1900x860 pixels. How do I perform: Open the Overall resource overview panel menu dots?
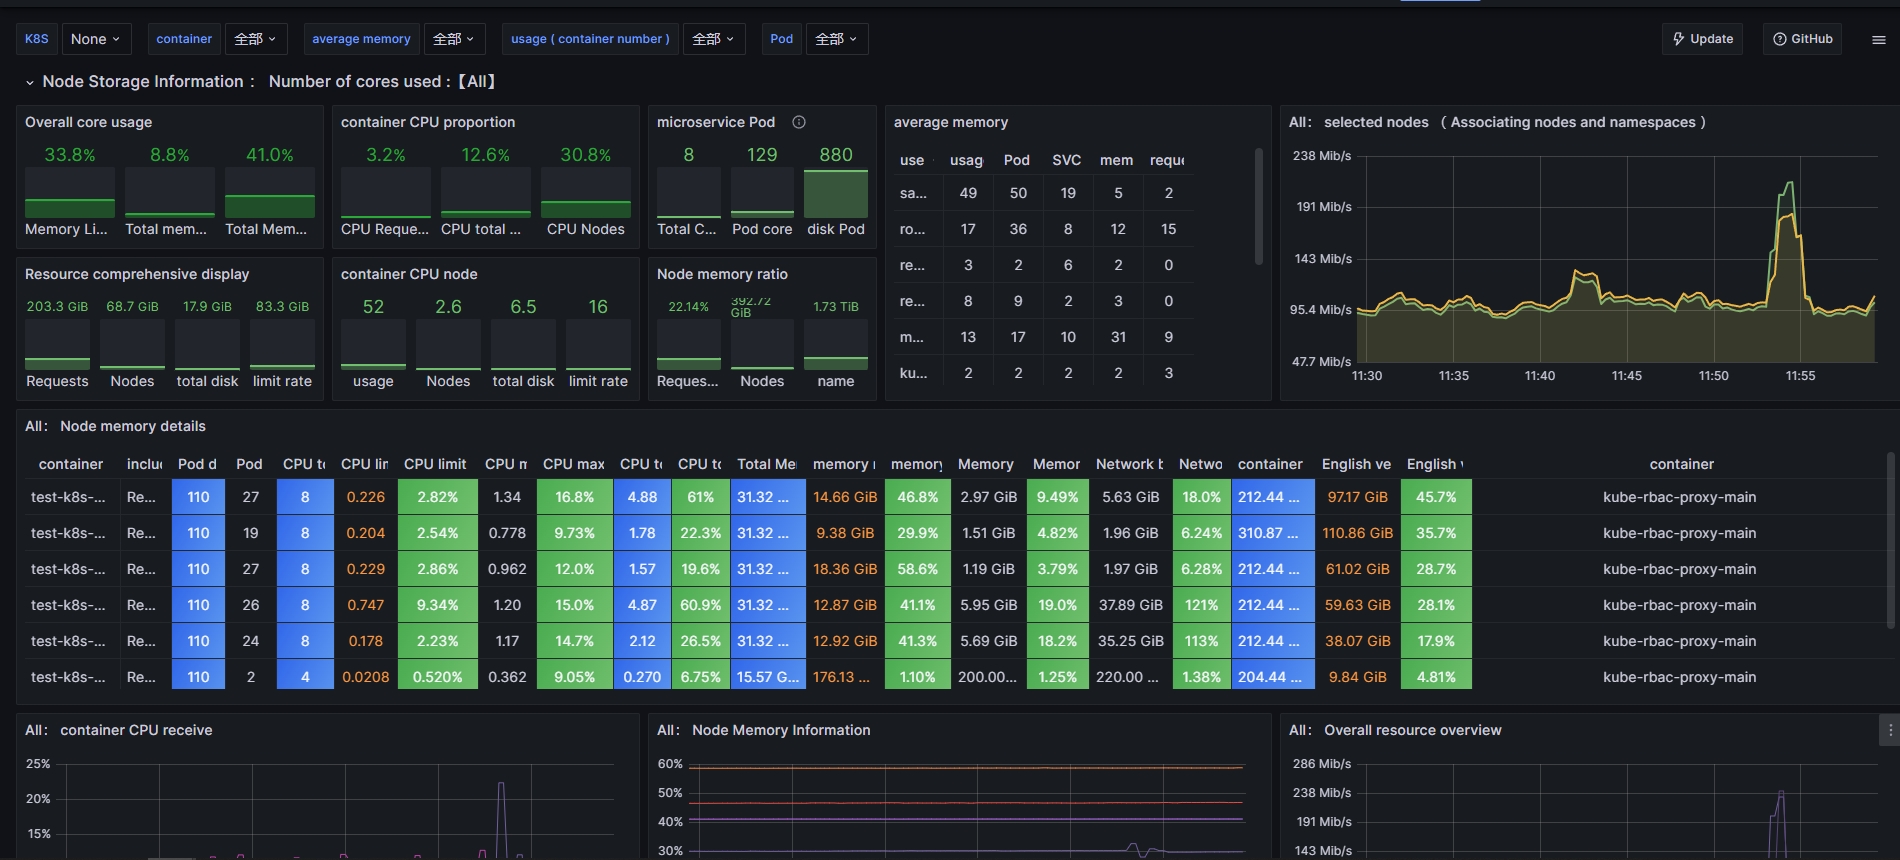(1889, 731)
